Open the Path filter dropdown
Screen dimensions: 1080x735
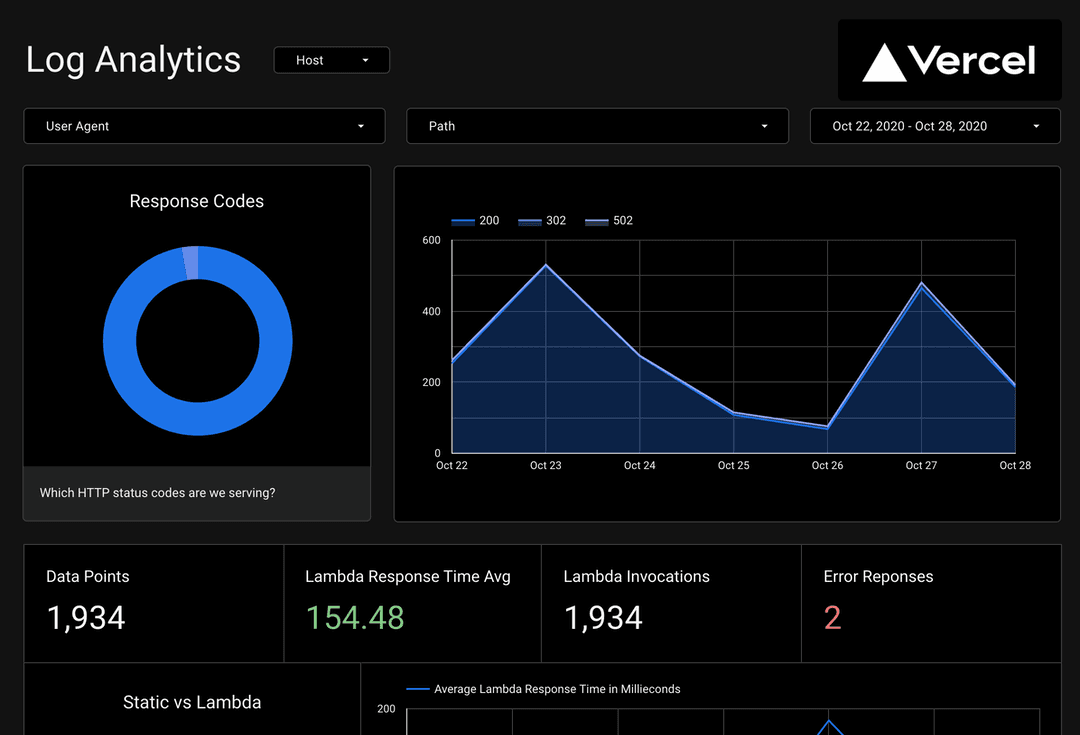pyautogui.click(x=597, y=126)
